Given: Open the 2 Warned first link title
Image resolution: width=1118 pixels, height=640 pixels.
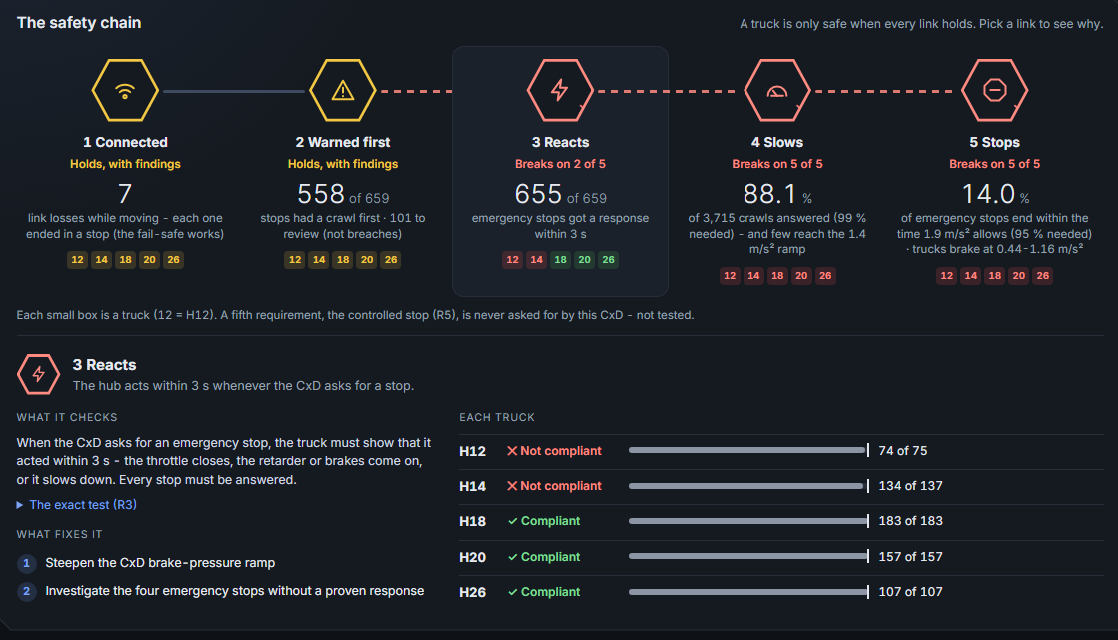Looking at the screenshot, I should (x=343, y=142).
